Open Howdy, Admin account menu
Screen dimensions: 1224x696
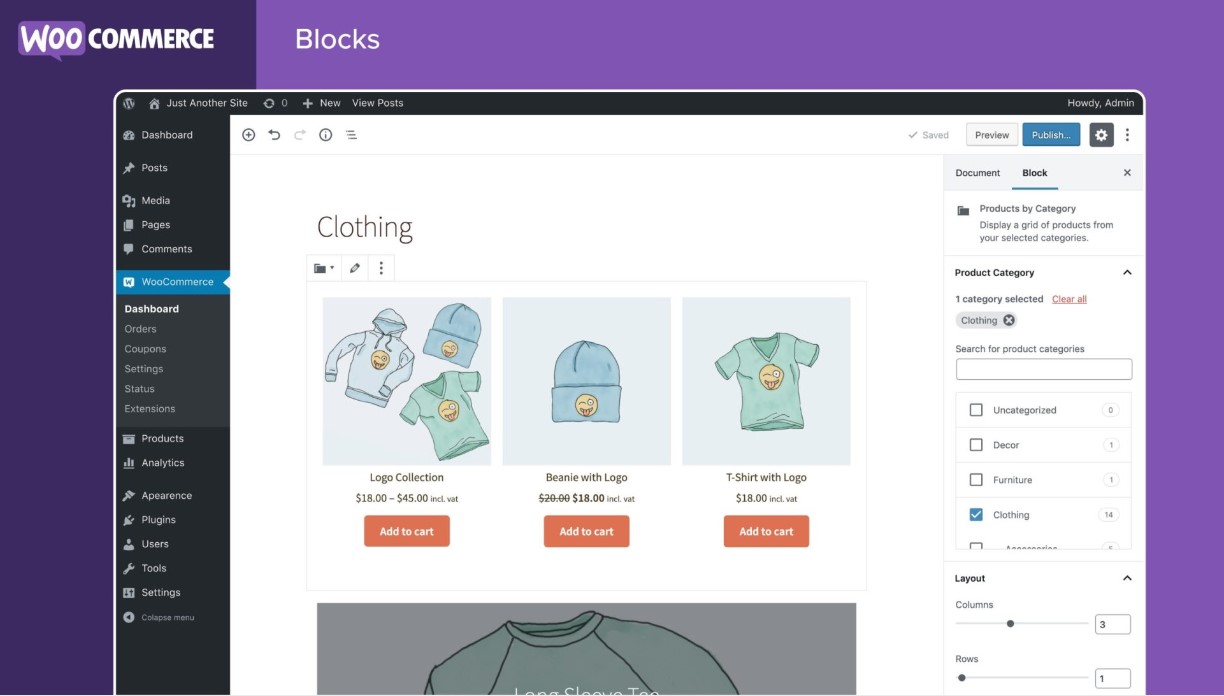[1101, 103]
